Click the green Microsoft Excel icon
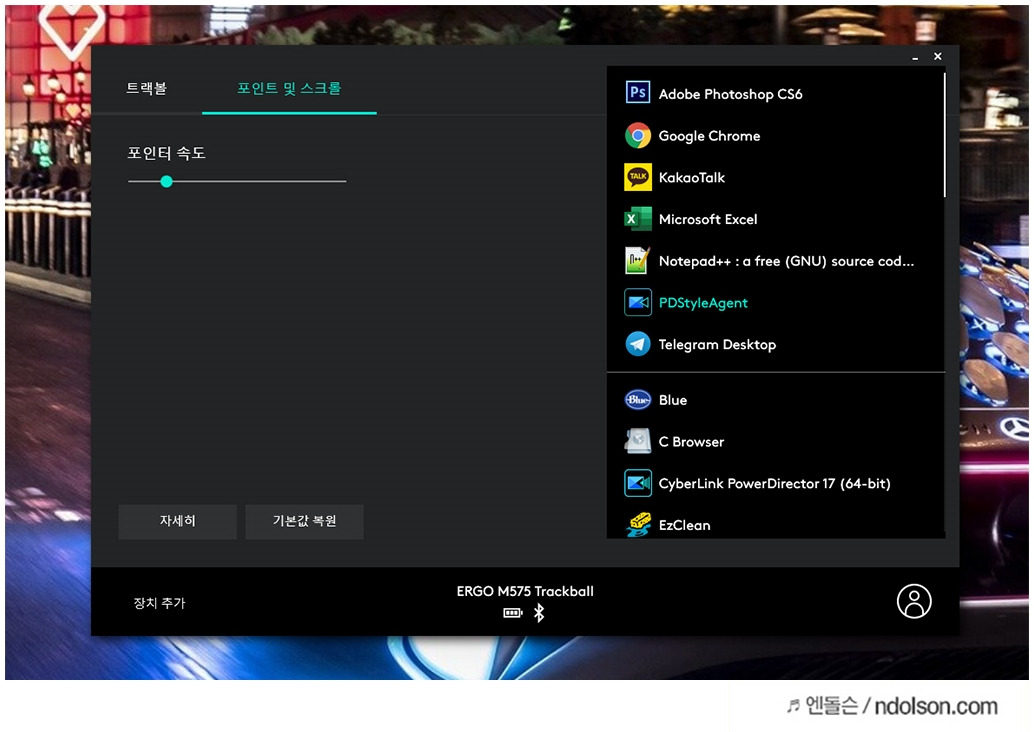This screenshot has width=1034, height=732. coord(638,219)
